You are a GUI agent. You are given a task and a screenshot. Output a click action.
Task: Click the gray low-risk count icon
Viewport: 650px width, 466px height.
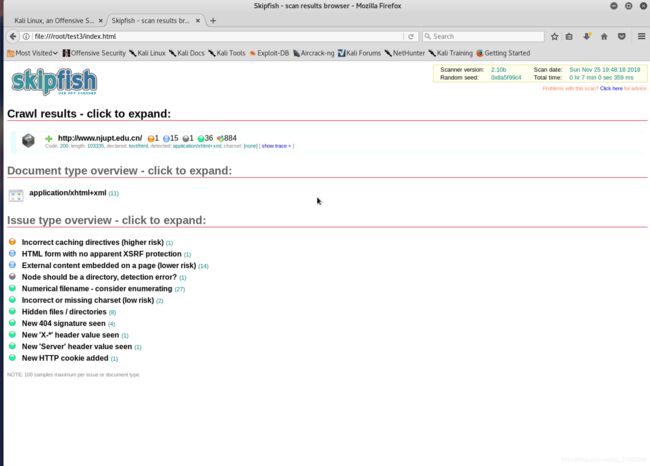186,138
